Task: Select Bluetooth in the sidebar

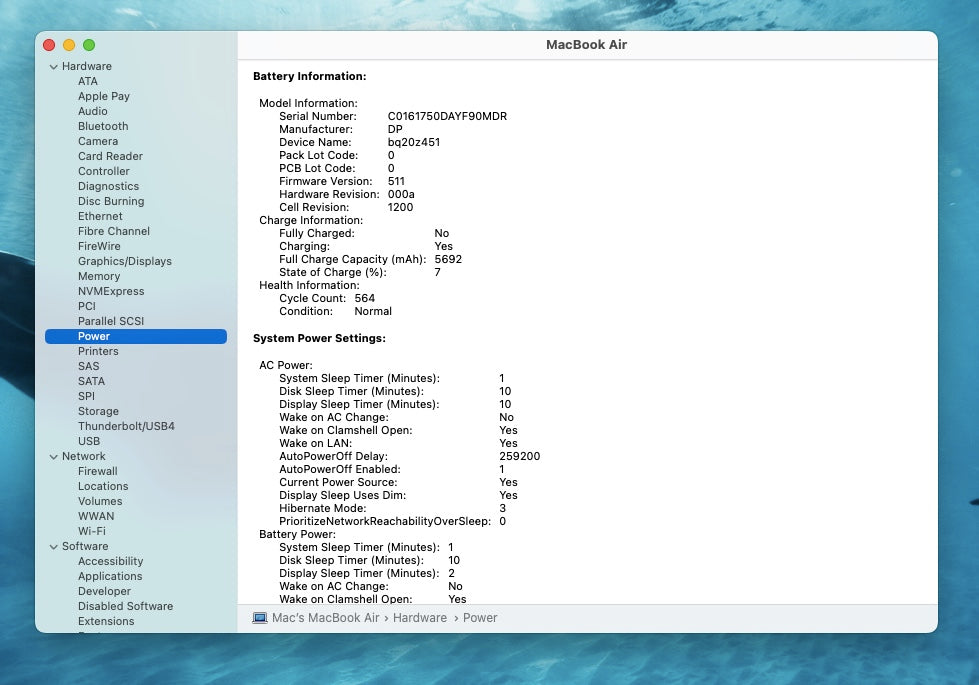Action: coord(103,126)
